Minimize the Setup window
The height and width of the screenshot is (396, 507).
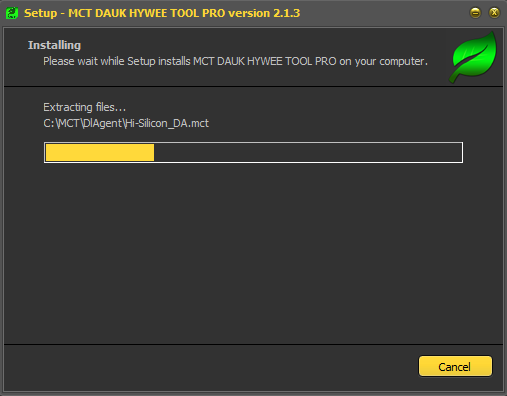(x=475, y=13)
